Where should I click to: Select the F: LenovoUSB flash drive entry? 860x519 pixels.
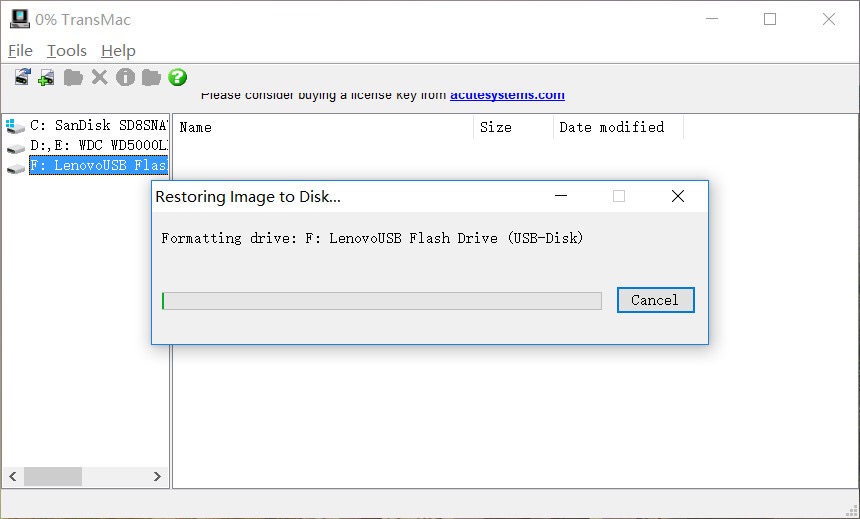(x=98, y=165)
